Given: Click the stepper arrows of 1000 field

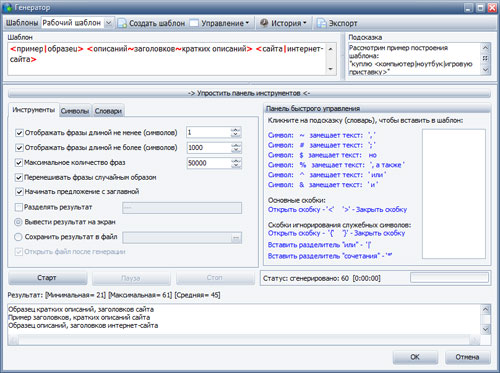Looking at the screenshot, I should 236,148.
